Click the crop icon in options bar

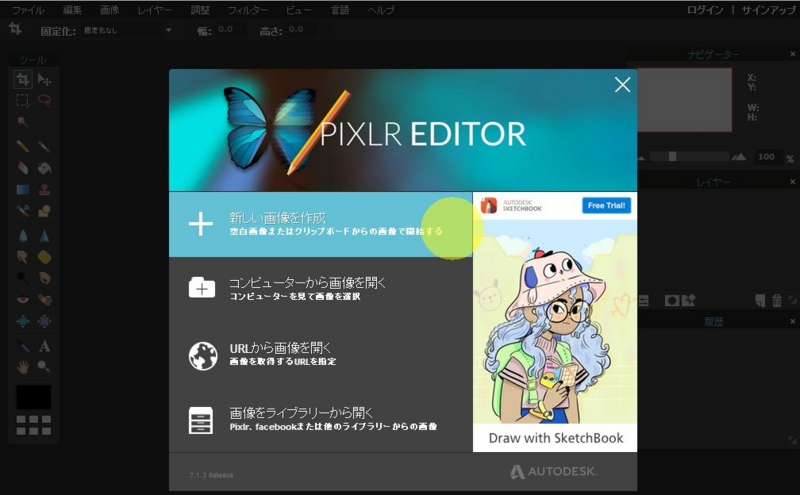click(15, 29)
